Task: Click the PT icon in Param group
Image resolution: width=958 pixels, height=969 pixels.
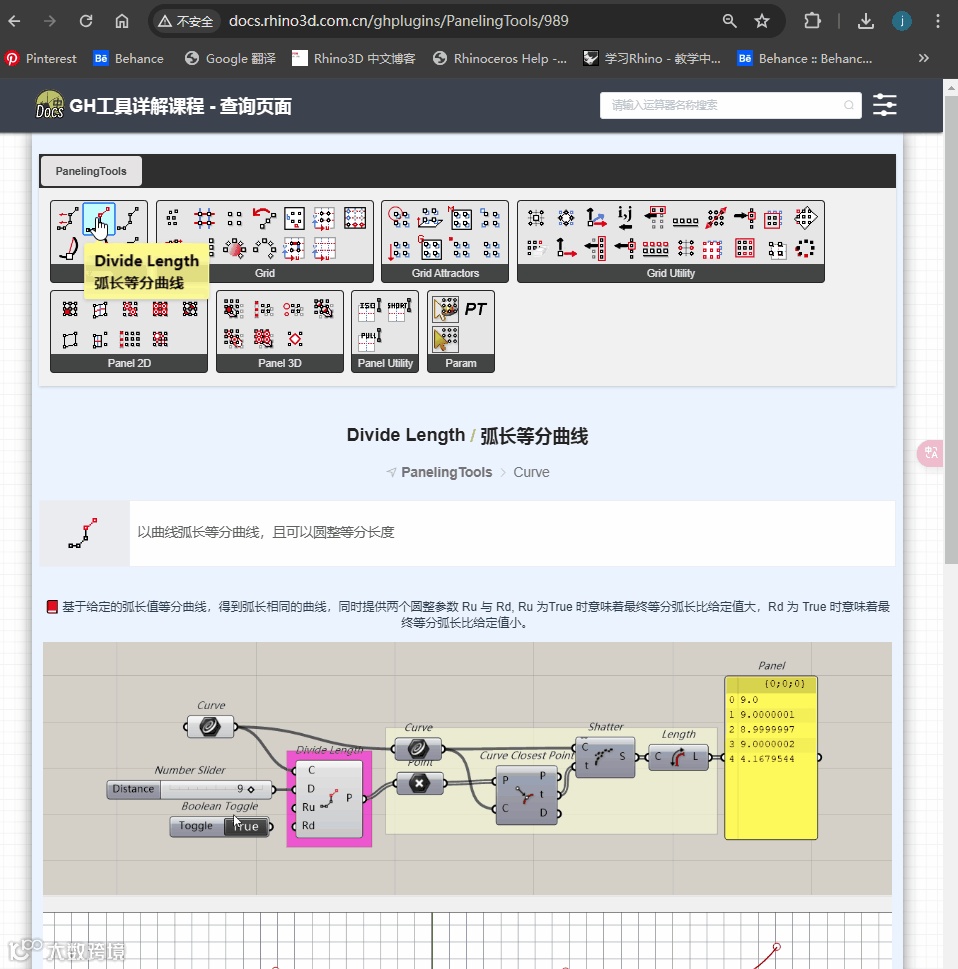Action: coord(476,309)
